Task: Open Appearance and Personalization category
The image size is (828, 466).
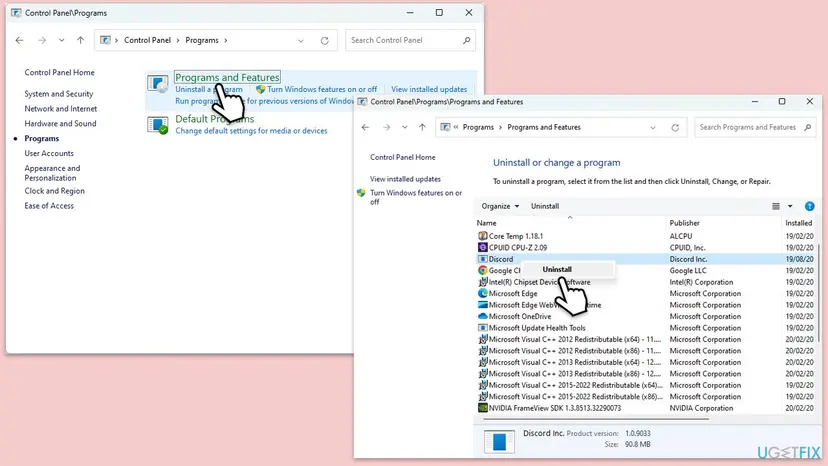Action: point(52,173)
